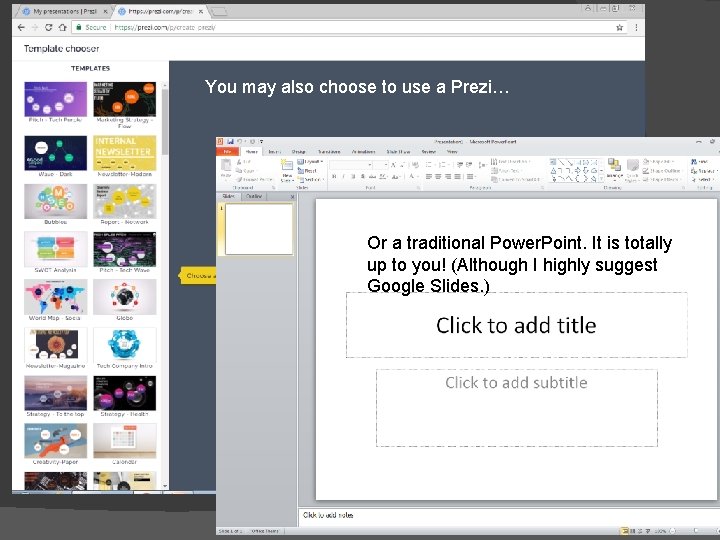This screenshot has width=720, height=540.
Task: Close the slides pane with X
Action: click(x=292, y=197)
